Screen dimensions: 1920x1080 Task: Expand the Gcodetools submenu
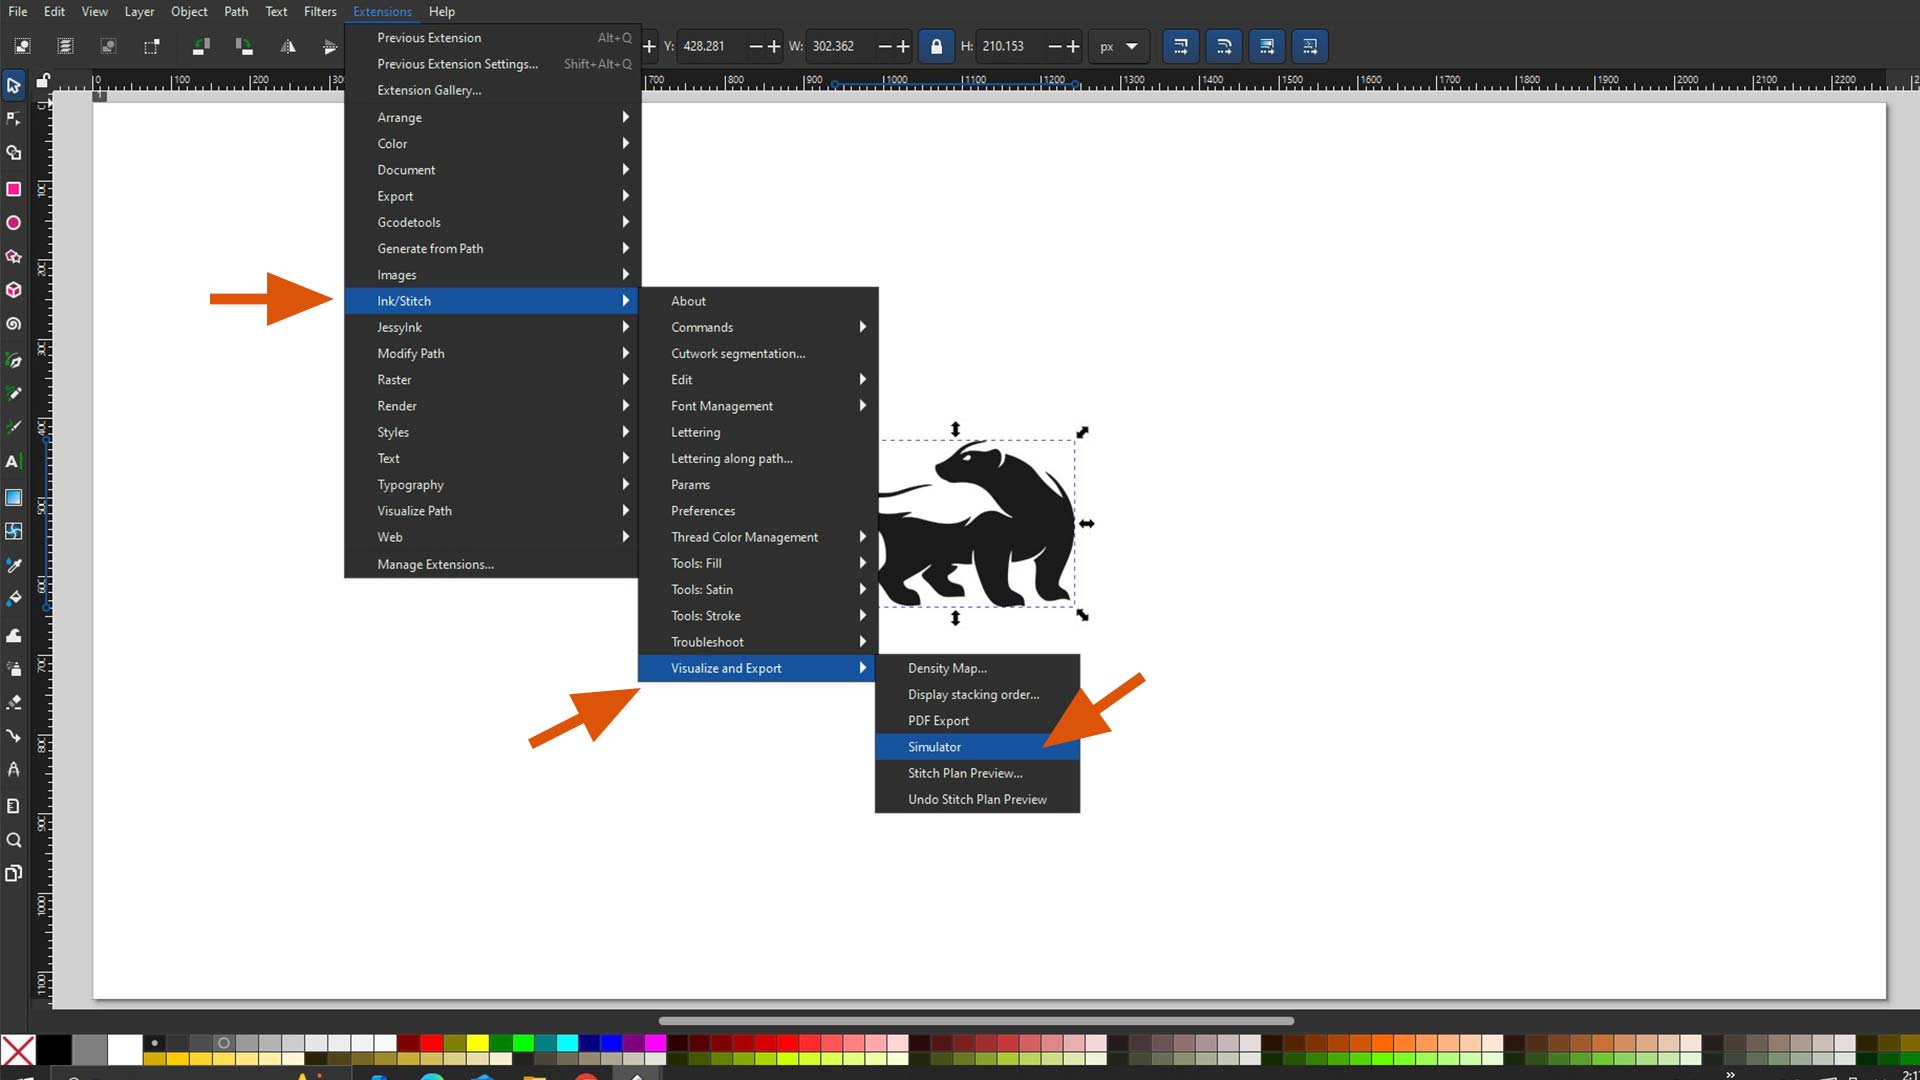491,222
